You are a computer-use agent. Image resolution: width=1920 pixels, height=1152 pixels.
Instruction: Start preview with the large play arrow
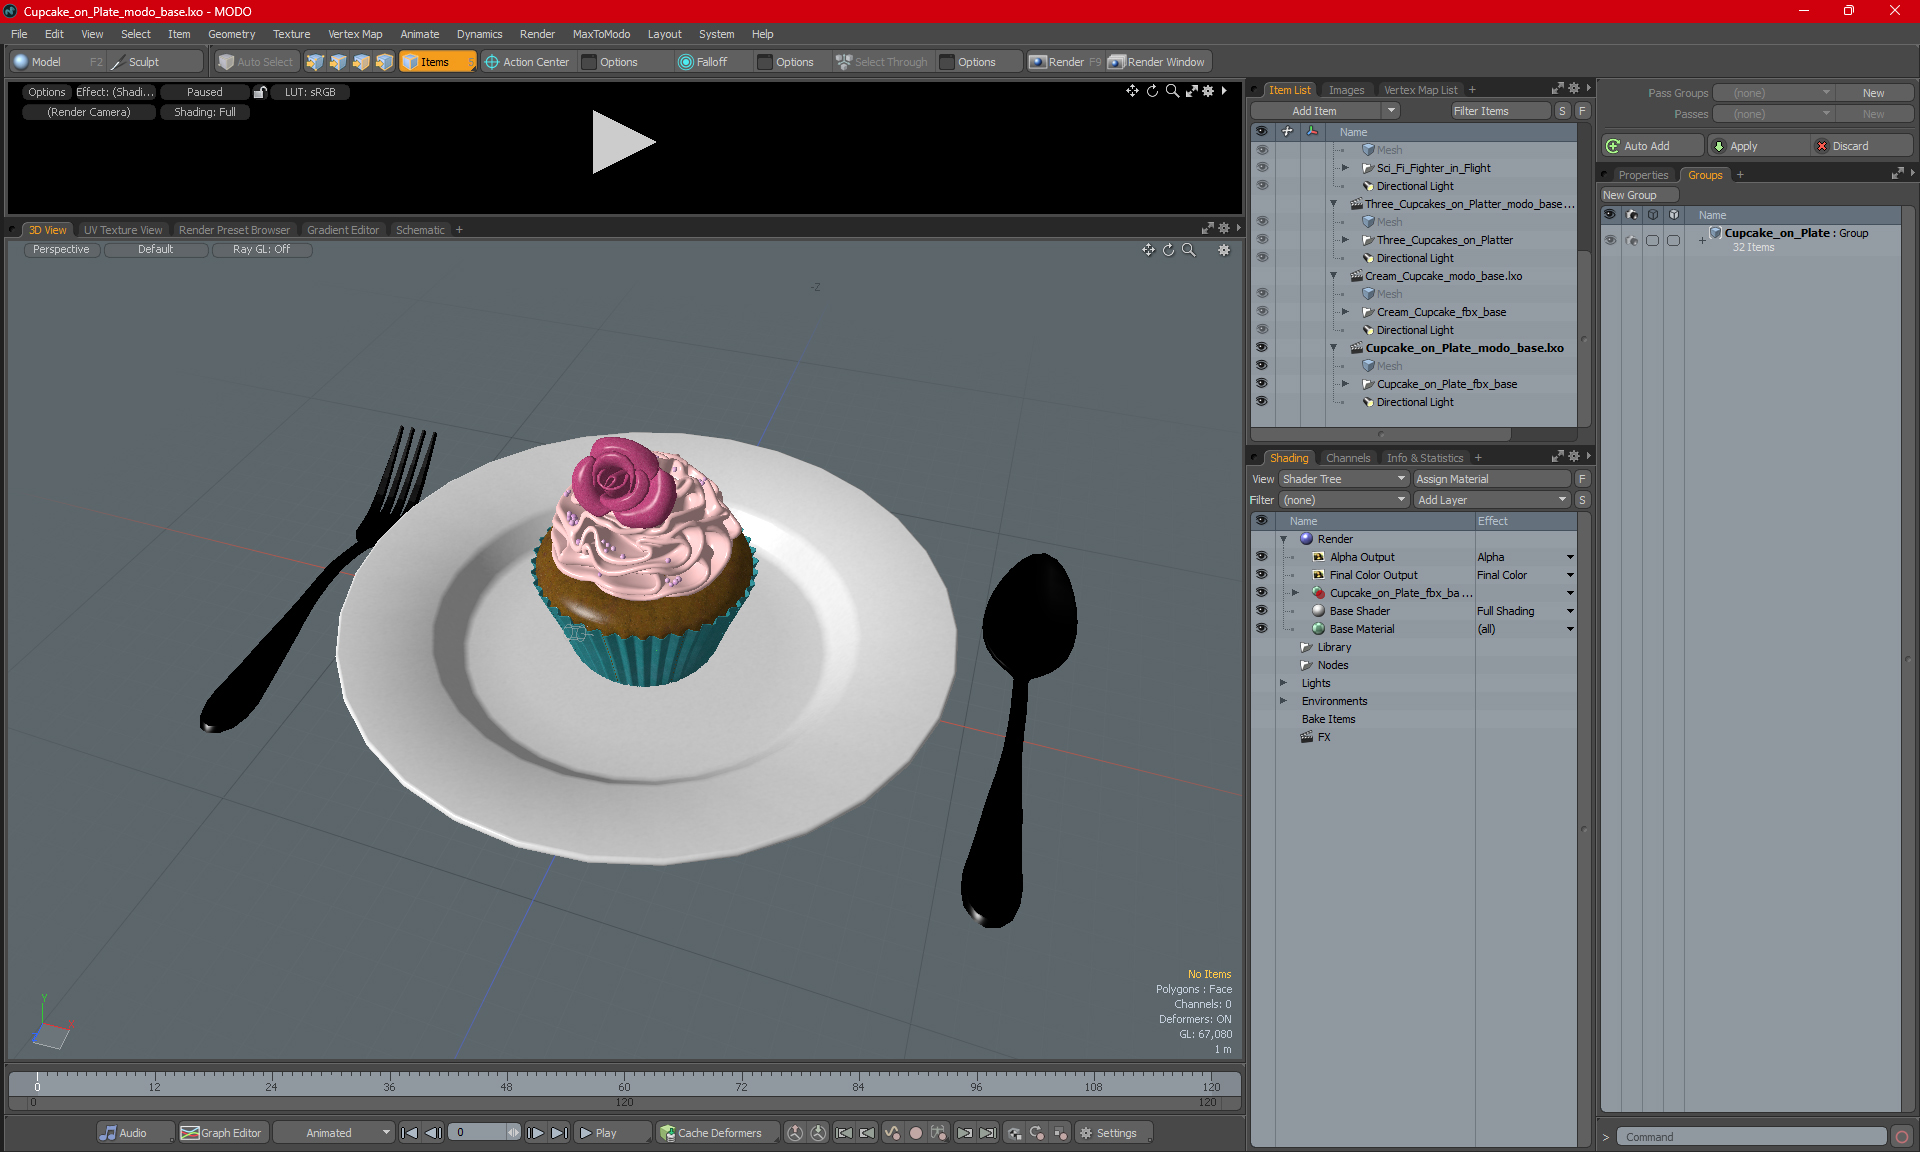click(622, 142)
